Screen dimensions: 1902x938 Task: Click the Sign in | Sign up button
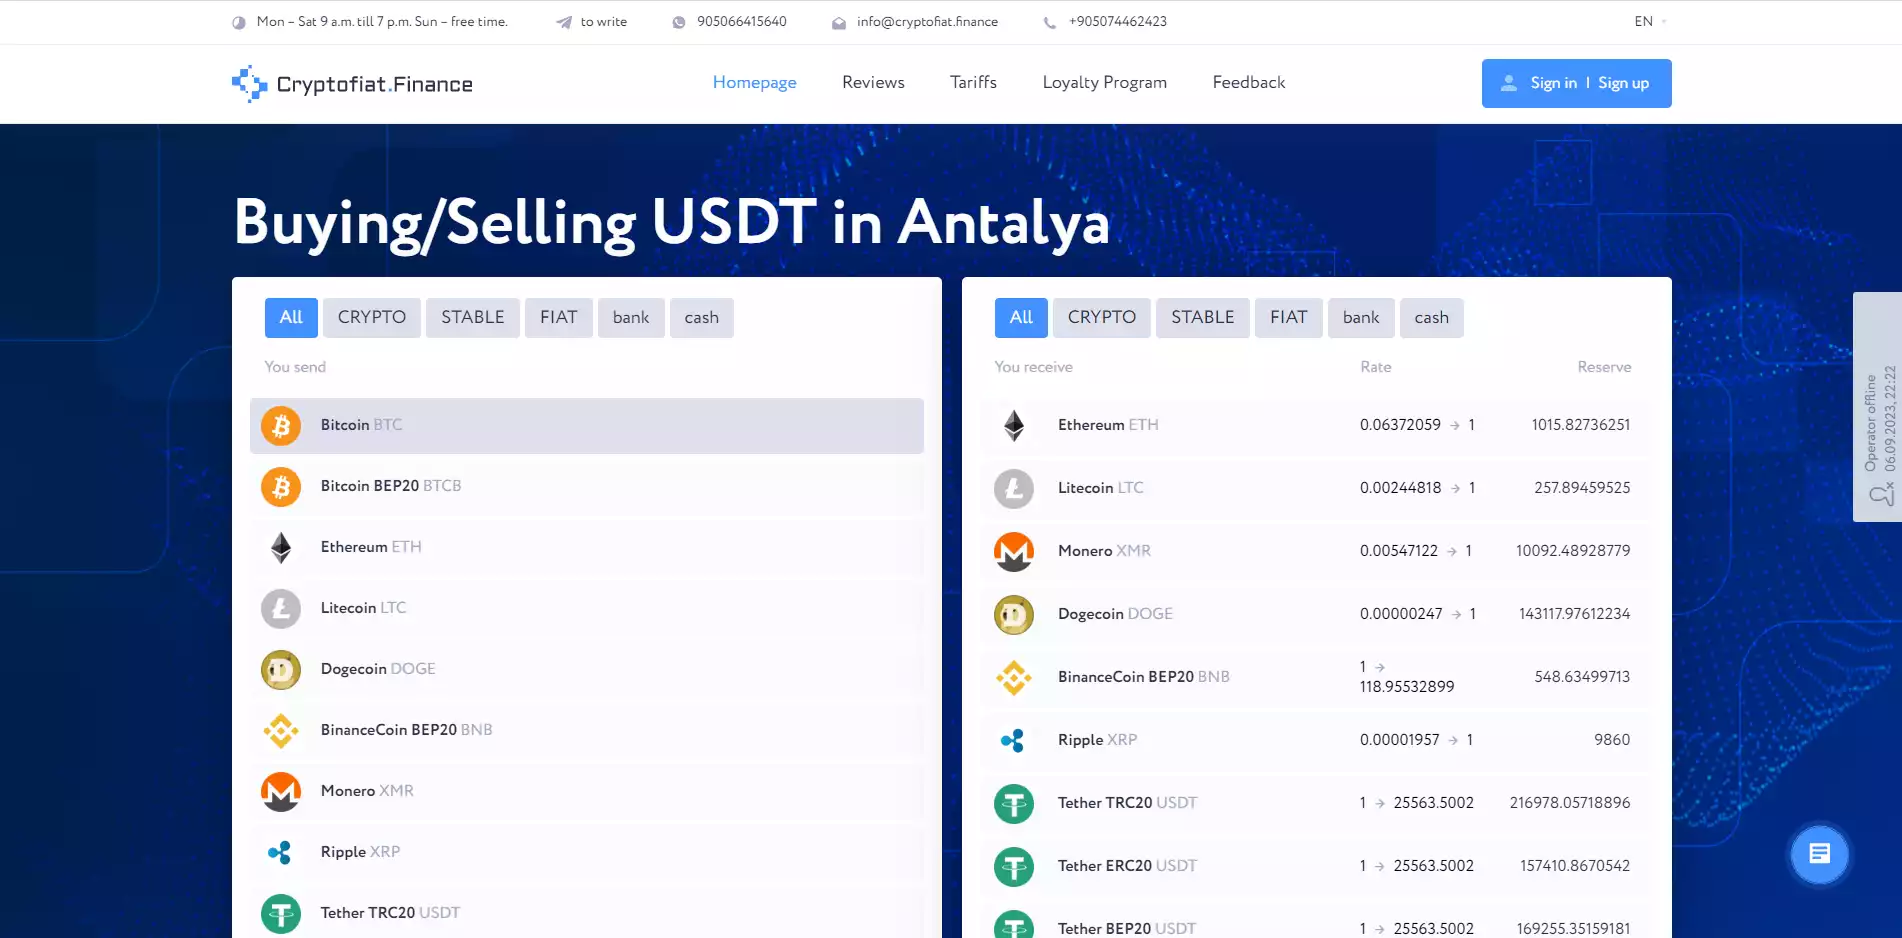pyautogui.click(x=1577, y=83)
